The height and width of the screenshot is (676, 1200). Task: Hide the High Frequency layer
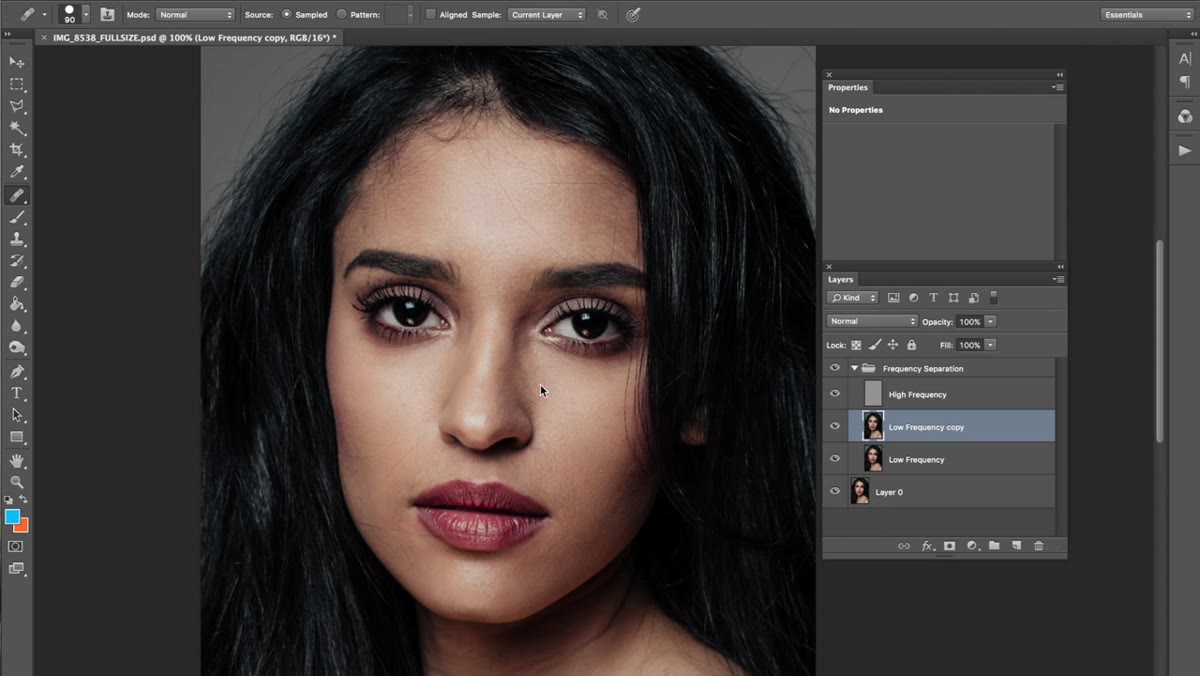click(x=835, y=394)
